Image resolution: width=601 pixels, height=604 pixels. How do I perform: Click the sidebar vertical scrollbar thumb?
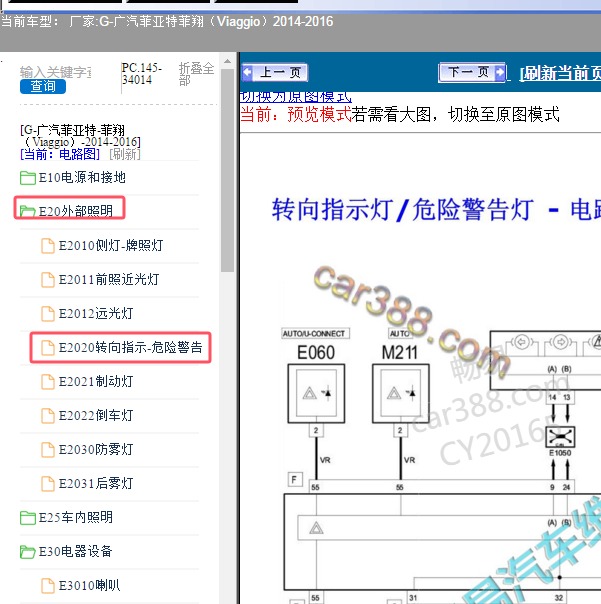(x=227, y=171)
